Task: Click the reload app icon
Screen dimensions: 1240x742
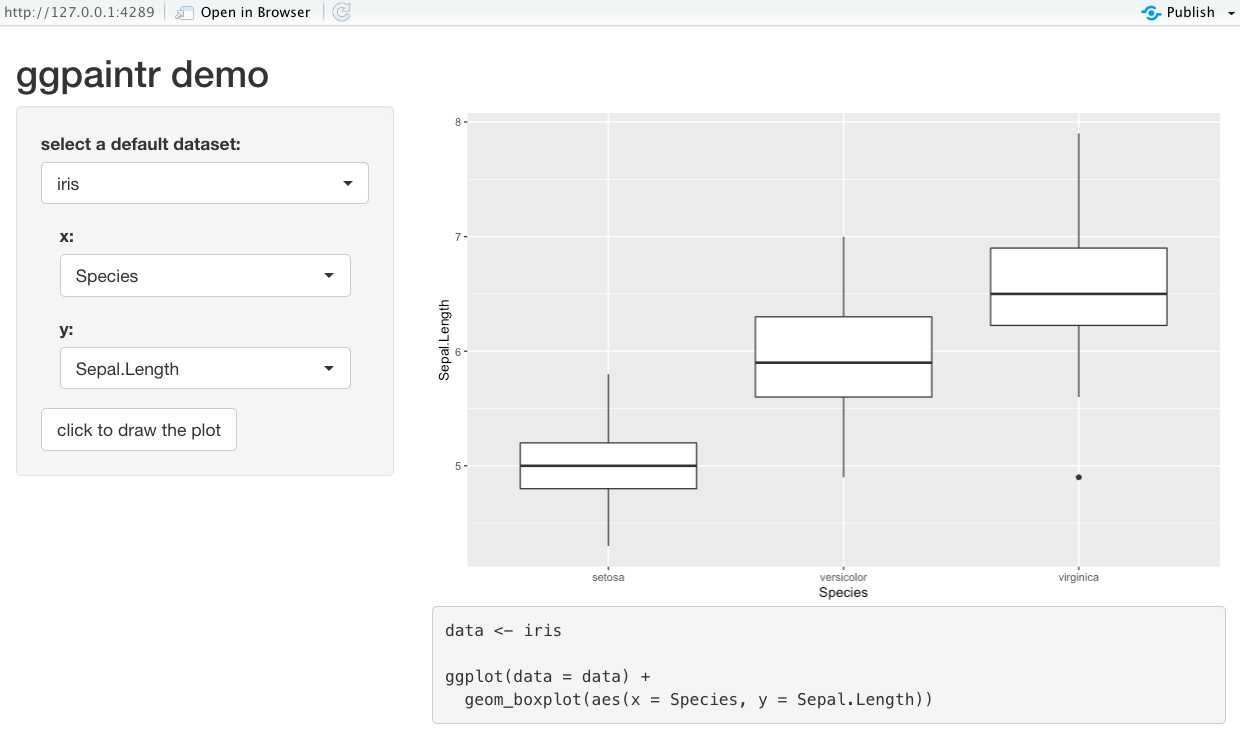Action: [341, 13]
